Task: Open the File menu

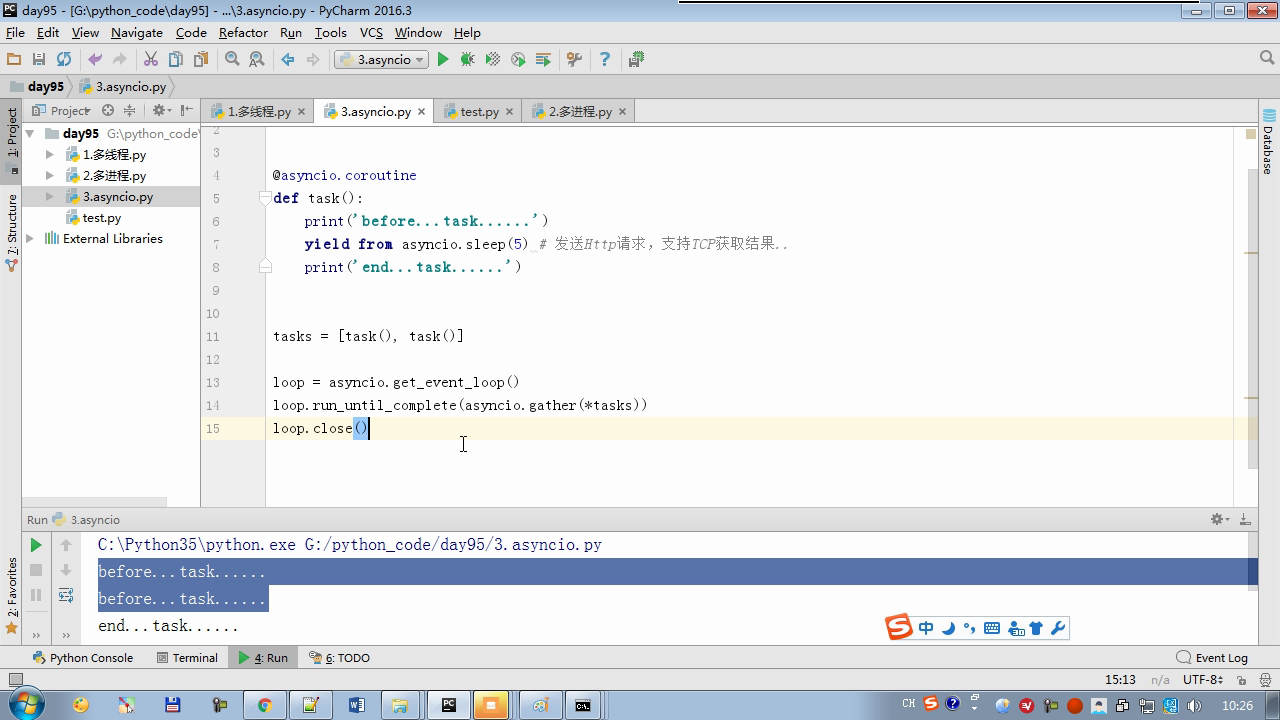Action: 15,33
